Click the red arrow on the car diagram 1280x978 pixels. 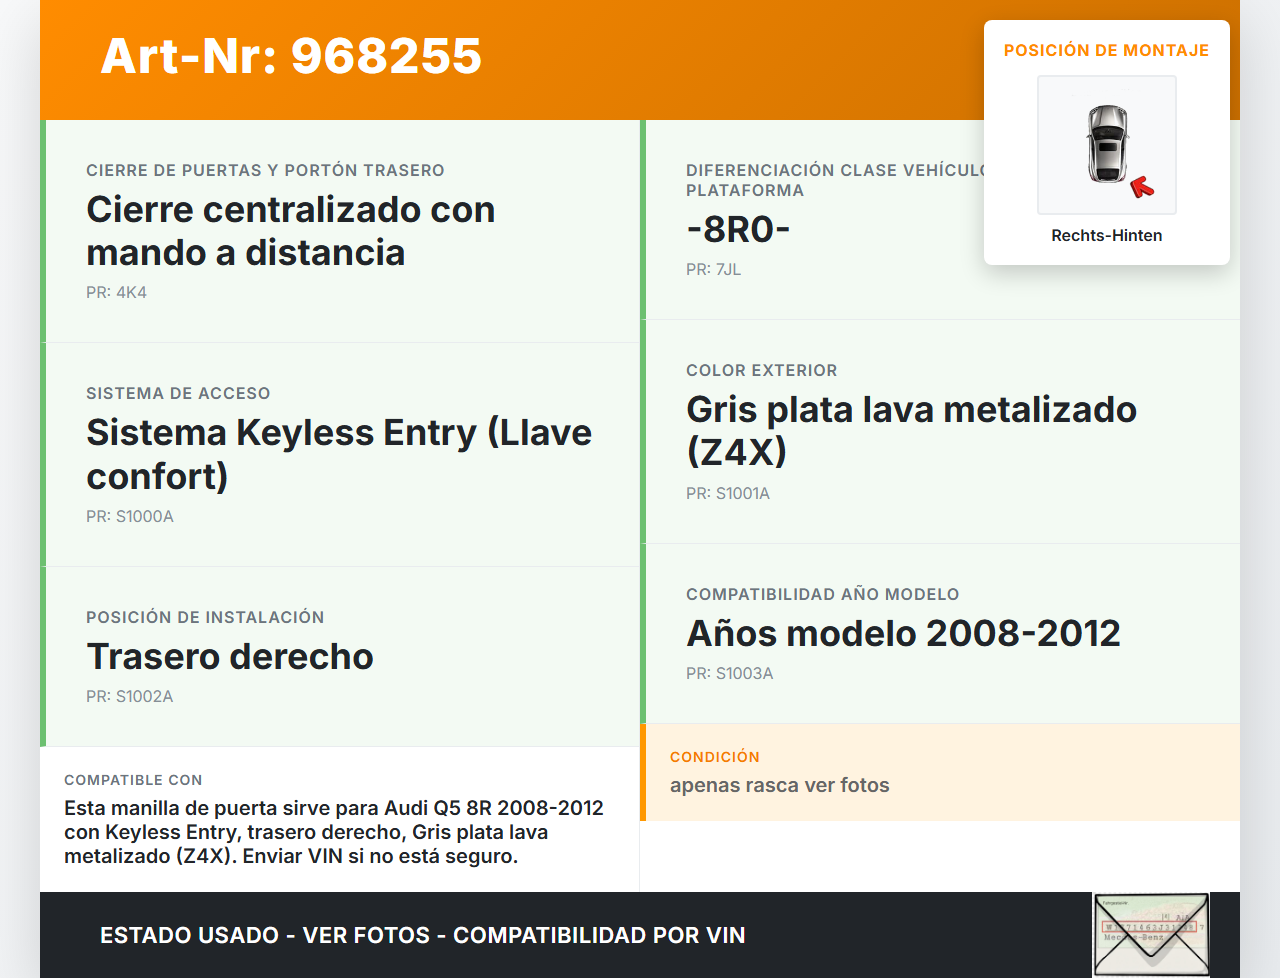tap(1141, 187)
